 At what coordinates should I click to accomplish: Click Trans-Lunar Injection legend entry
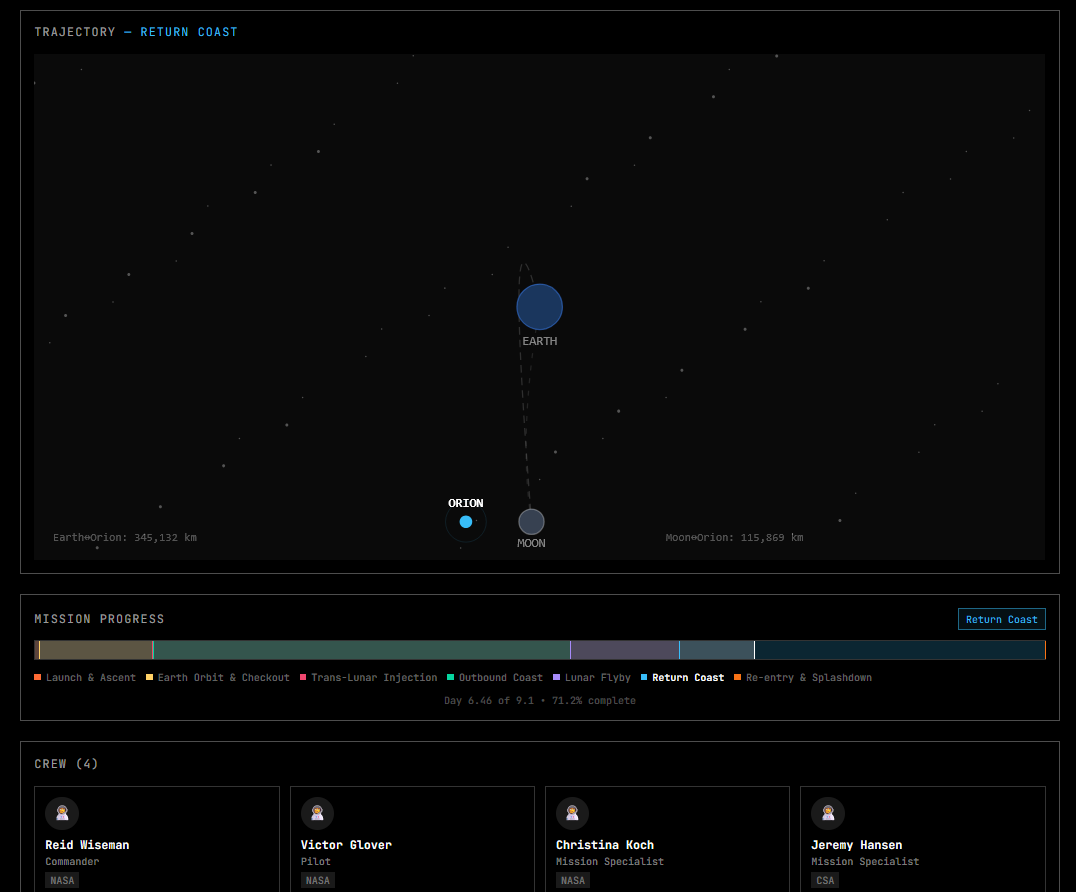[369, 678]
